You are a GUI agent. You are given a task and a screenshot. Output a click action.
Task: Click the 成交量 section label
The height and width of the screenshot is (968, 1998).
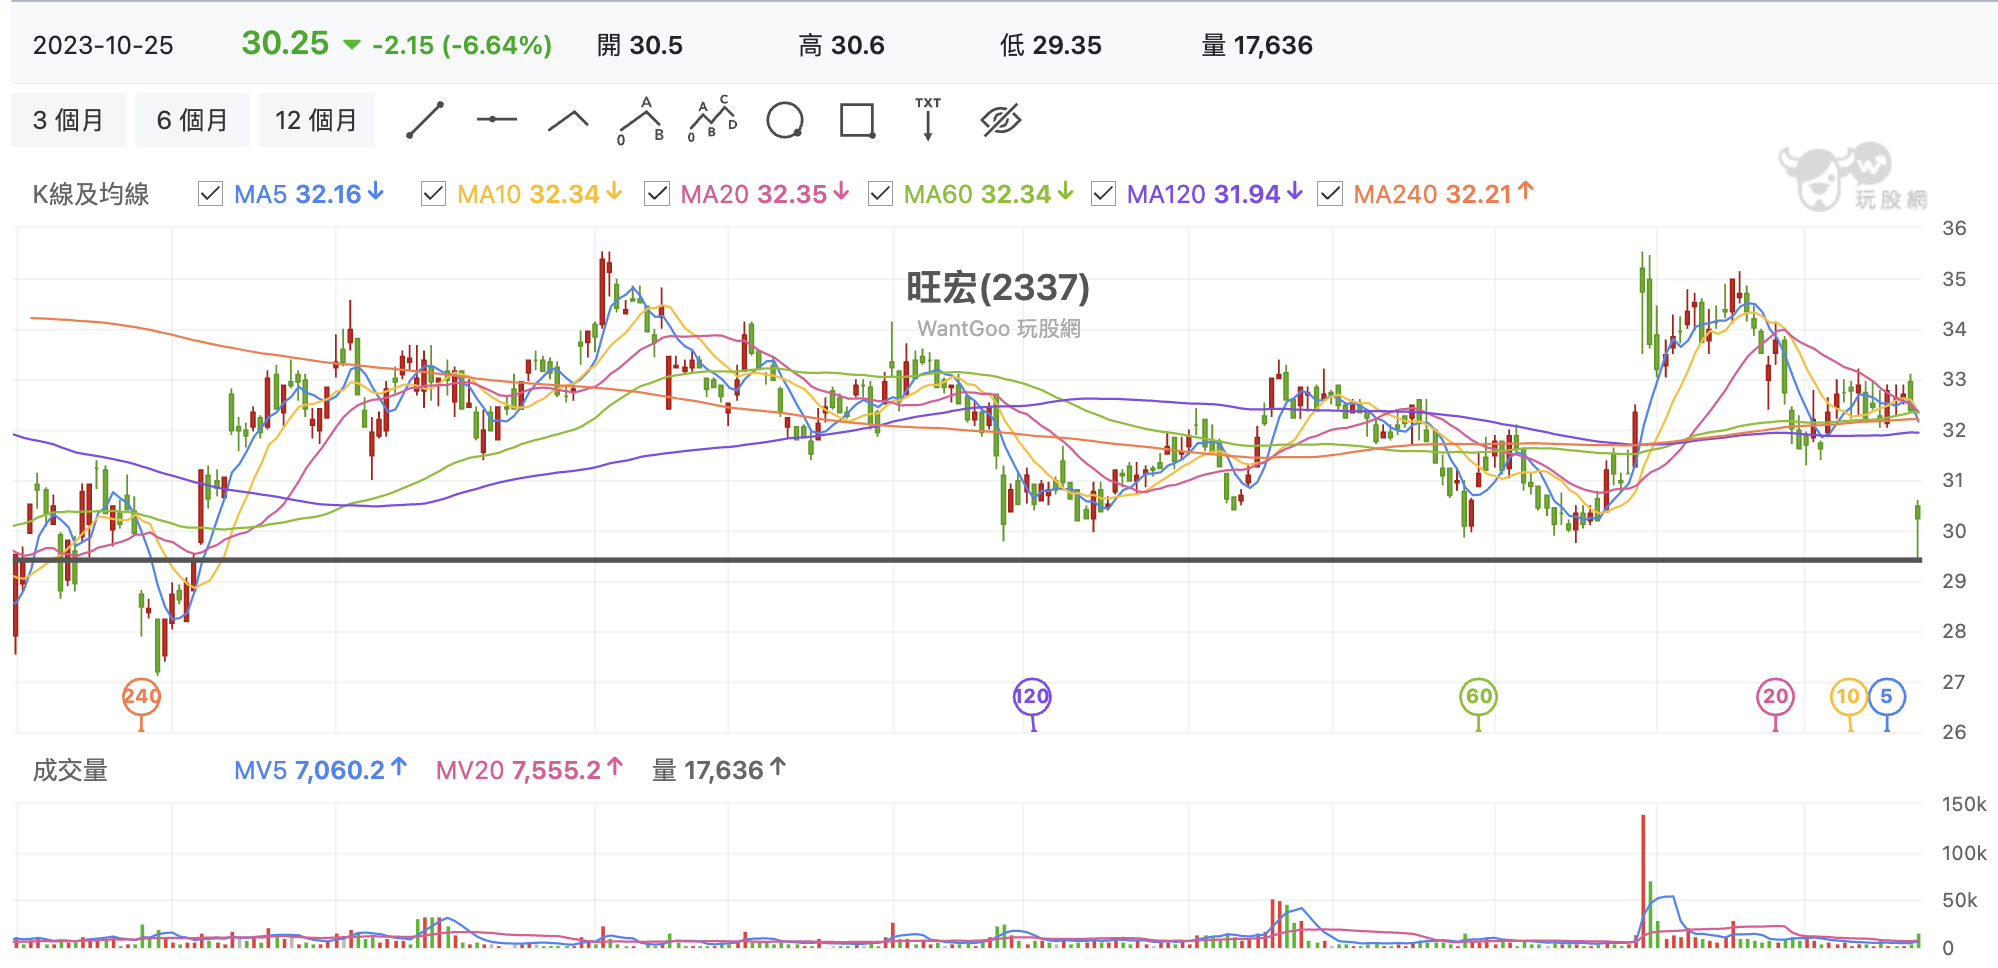coord(70,770)
